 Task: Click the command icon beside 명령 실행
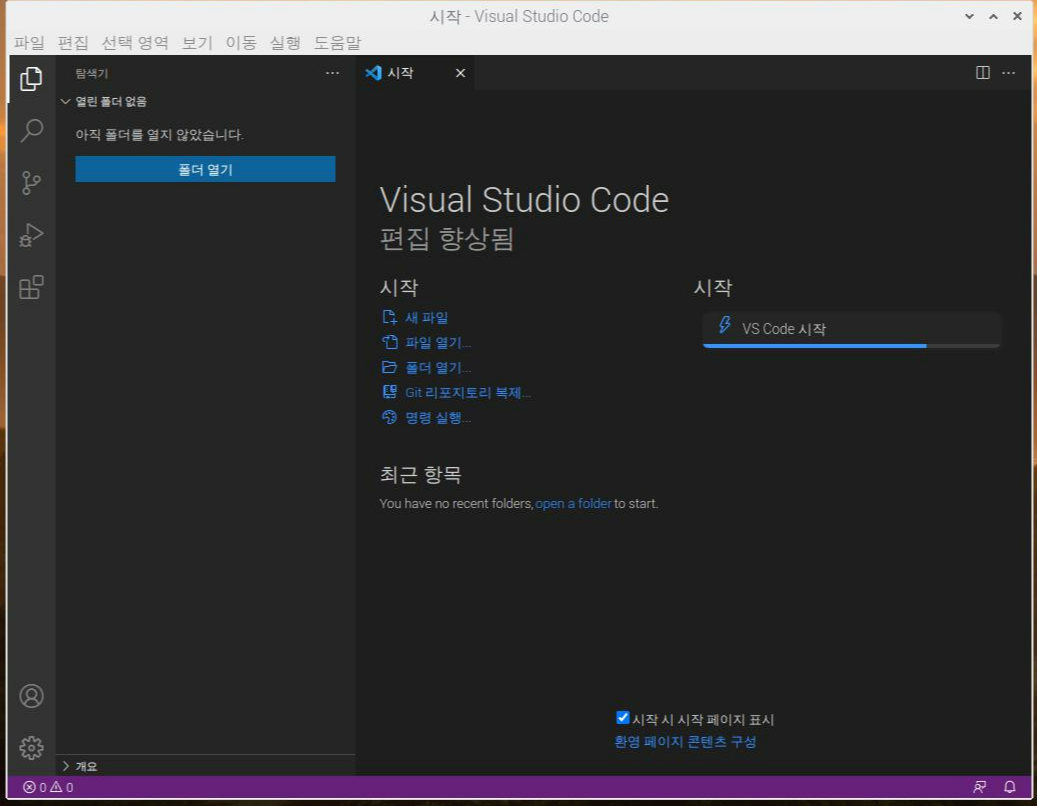tap(390, 417)
